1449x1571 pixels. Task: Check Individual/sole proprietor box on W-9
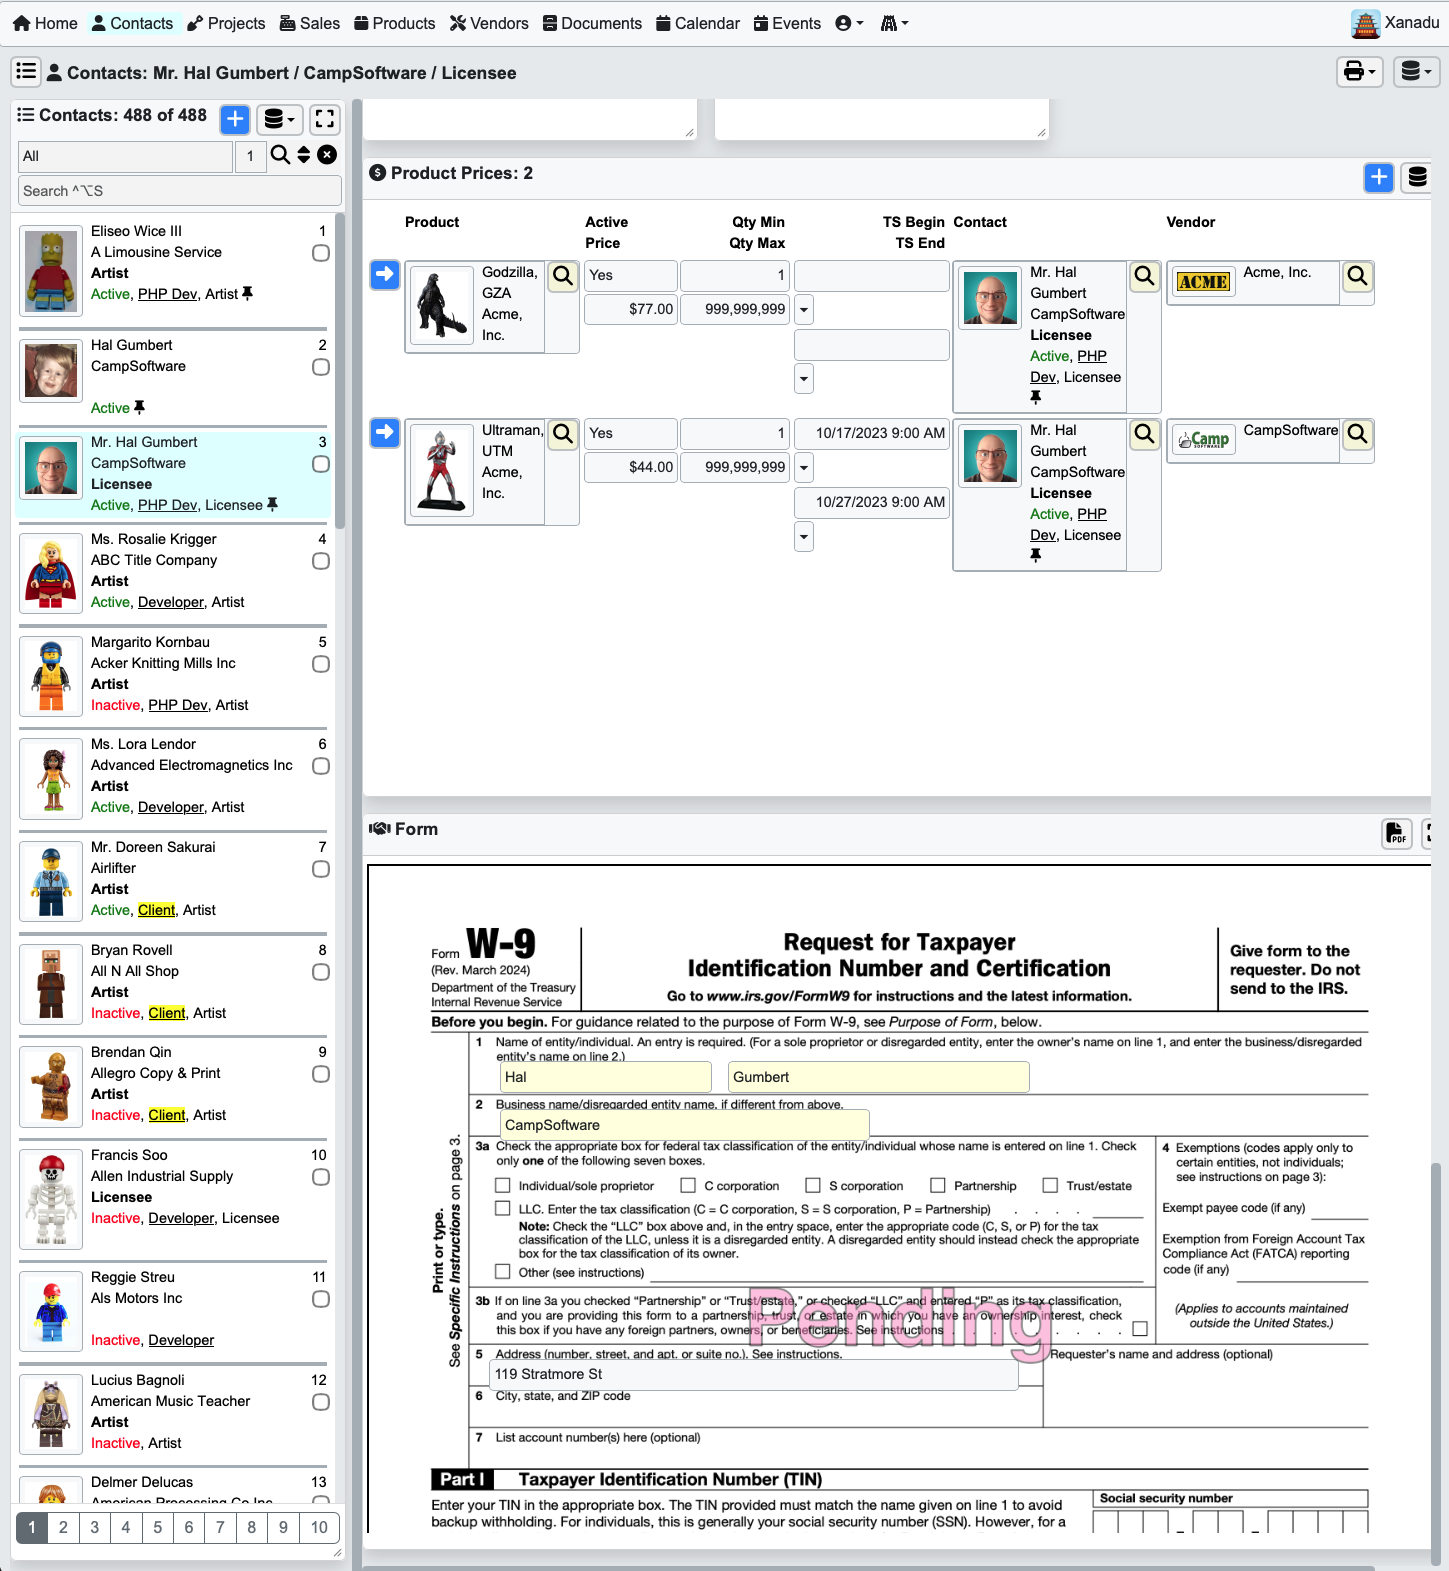503,1186
